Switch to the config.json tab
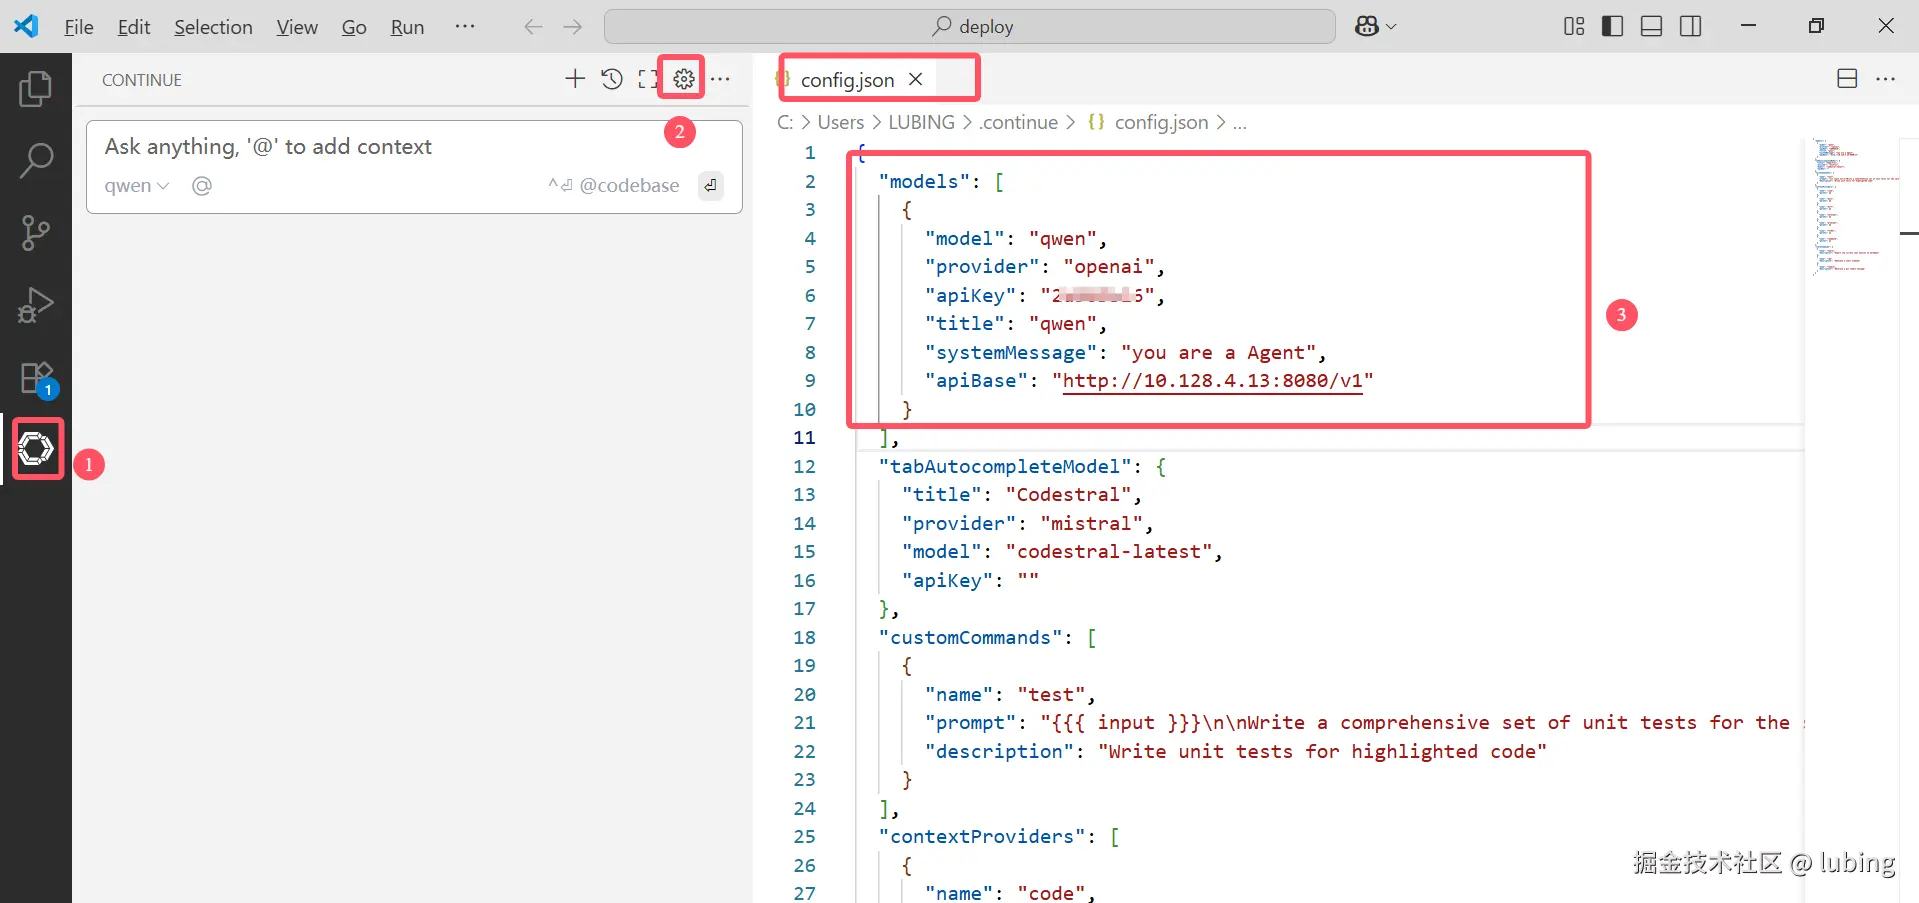This screenshot has width=1919, height=903. tap(847, 80)
